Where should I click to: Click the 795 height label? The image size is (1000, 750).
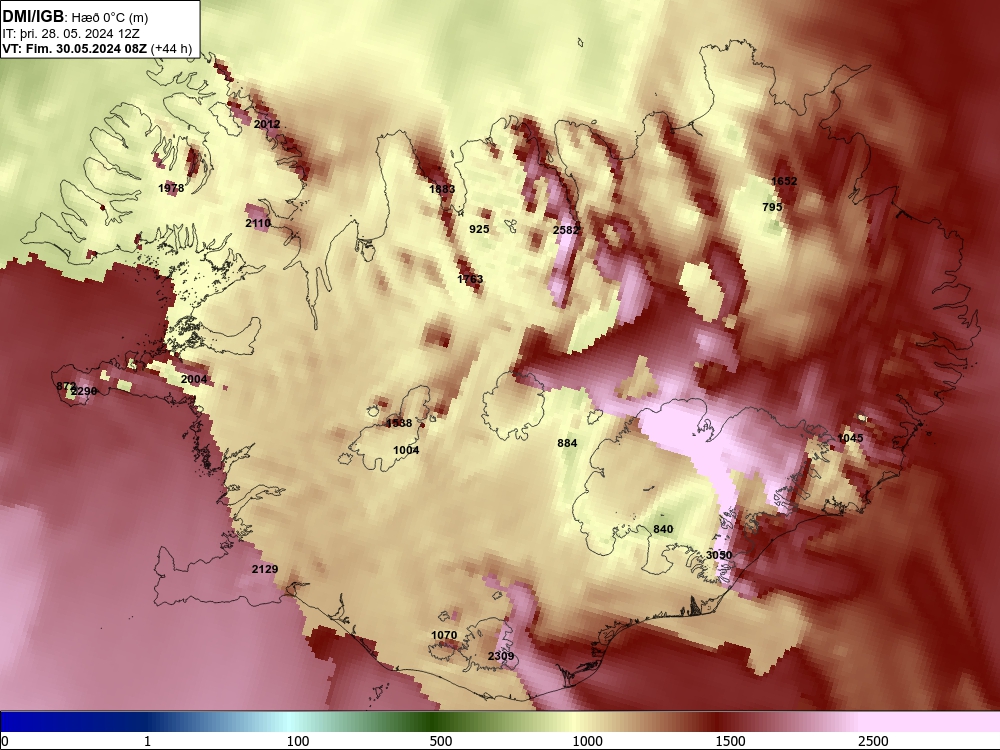pos(772,207)
